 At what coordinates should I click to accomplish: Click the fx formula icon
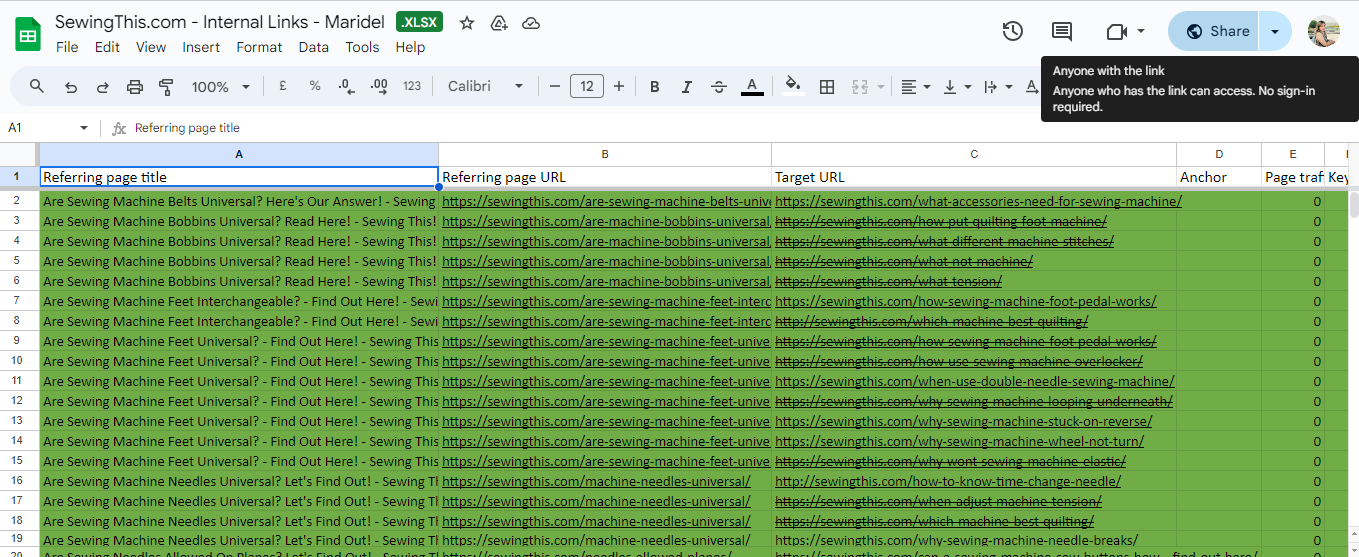119,128
